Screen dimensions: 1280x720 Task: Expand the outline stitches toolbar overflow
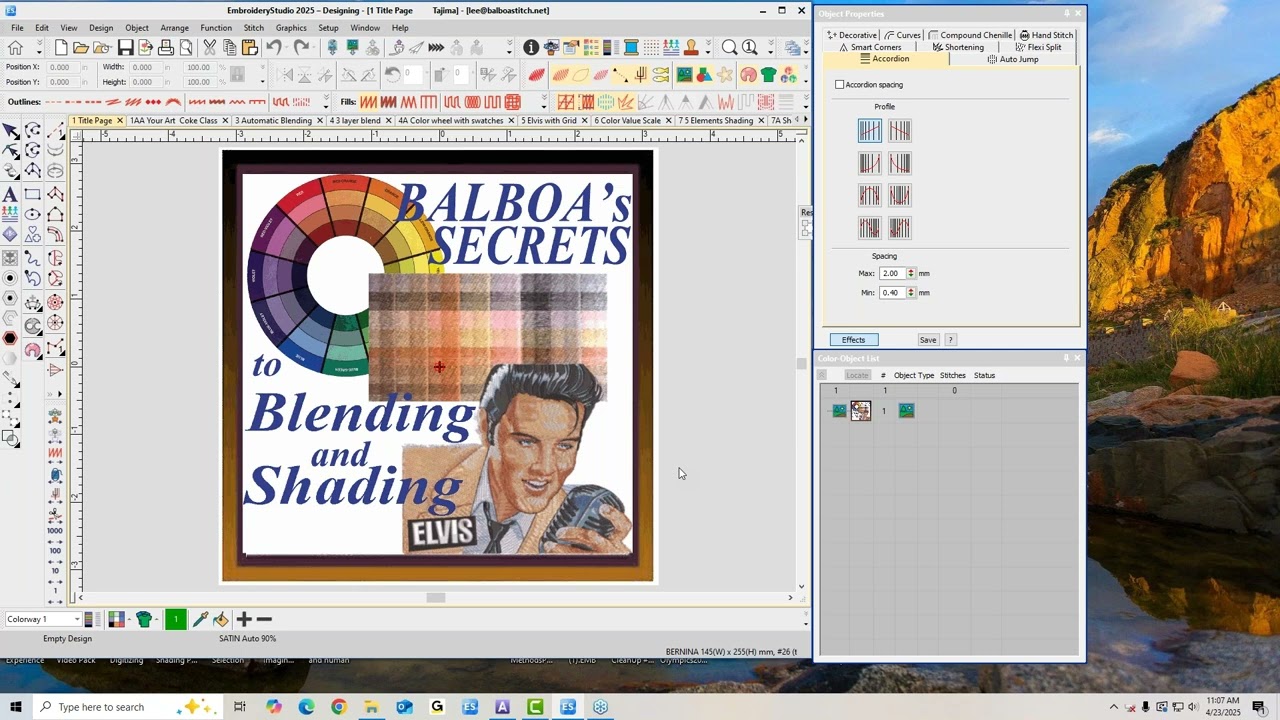(x=327, y=102)
